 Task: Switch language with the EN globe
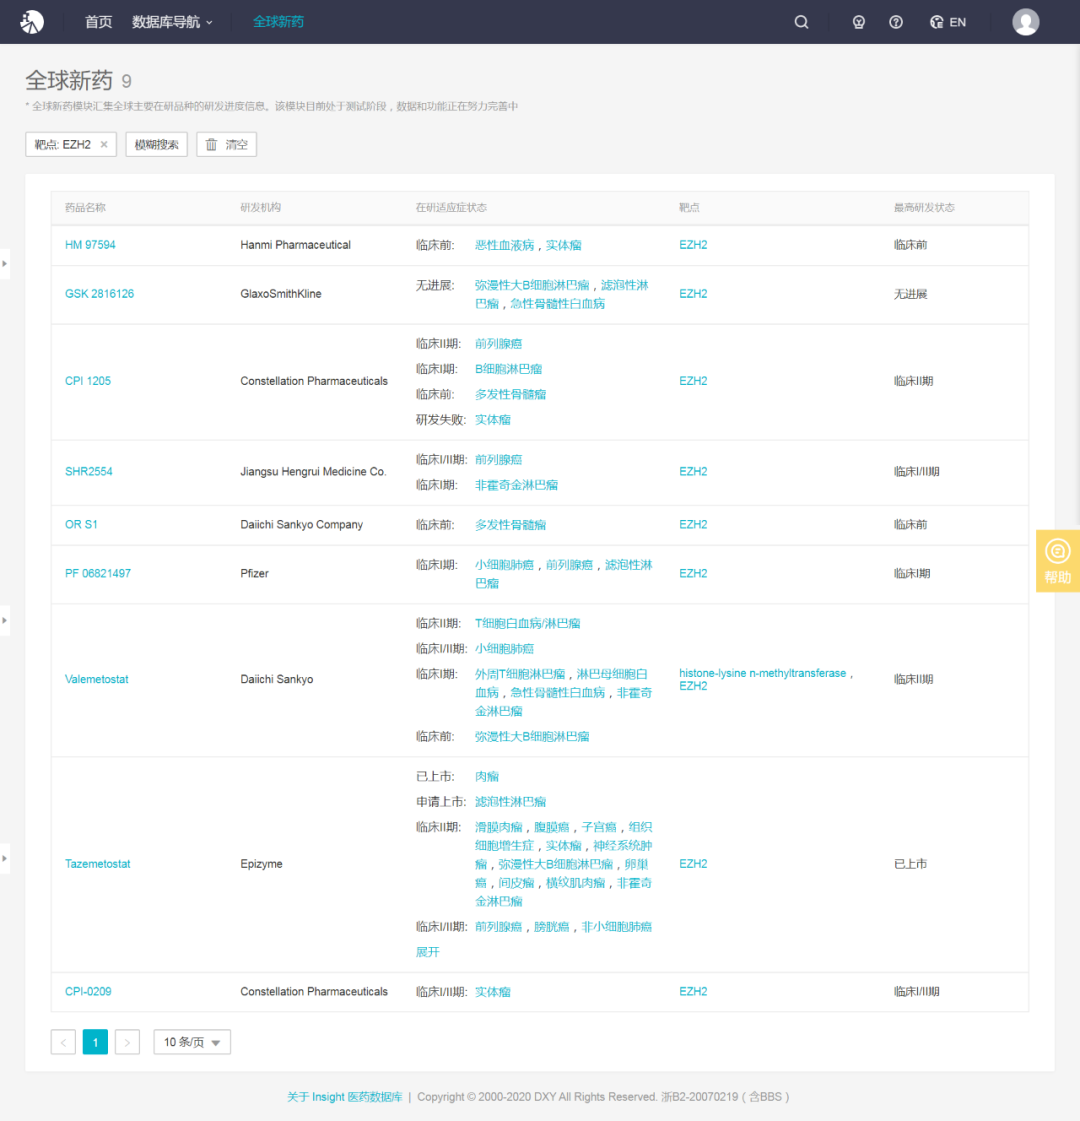click(948, 22)
